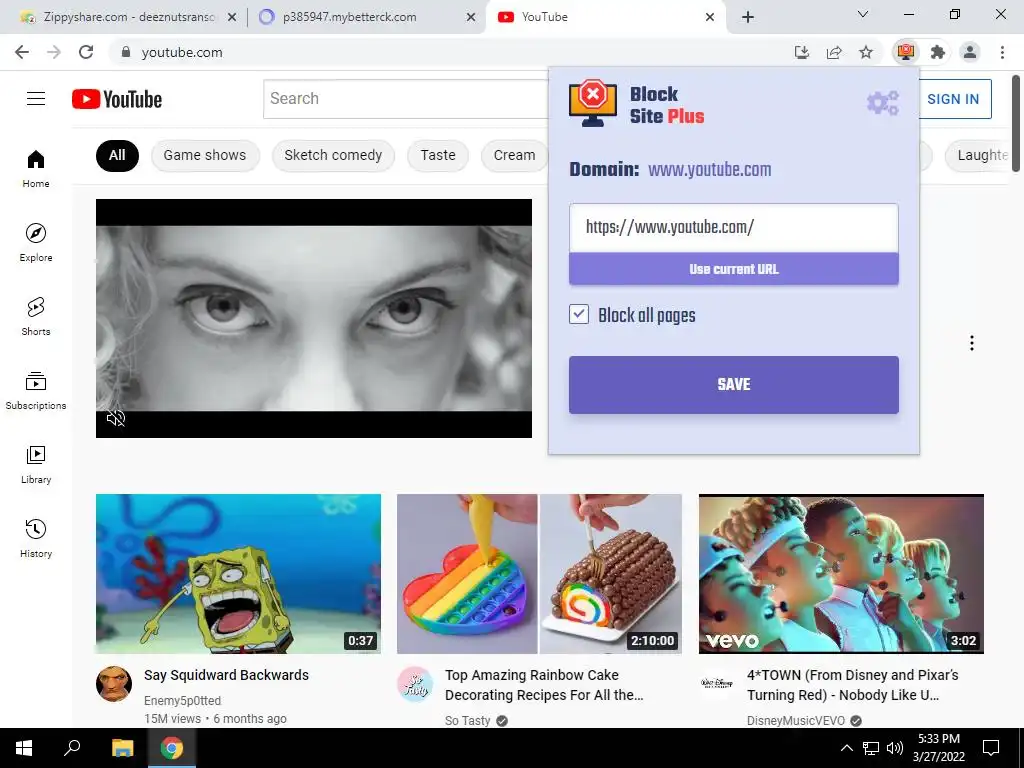Click install app icon in address bar
Screen dimensions: 1024x768
pyautogui.click(x=802, y=52)
